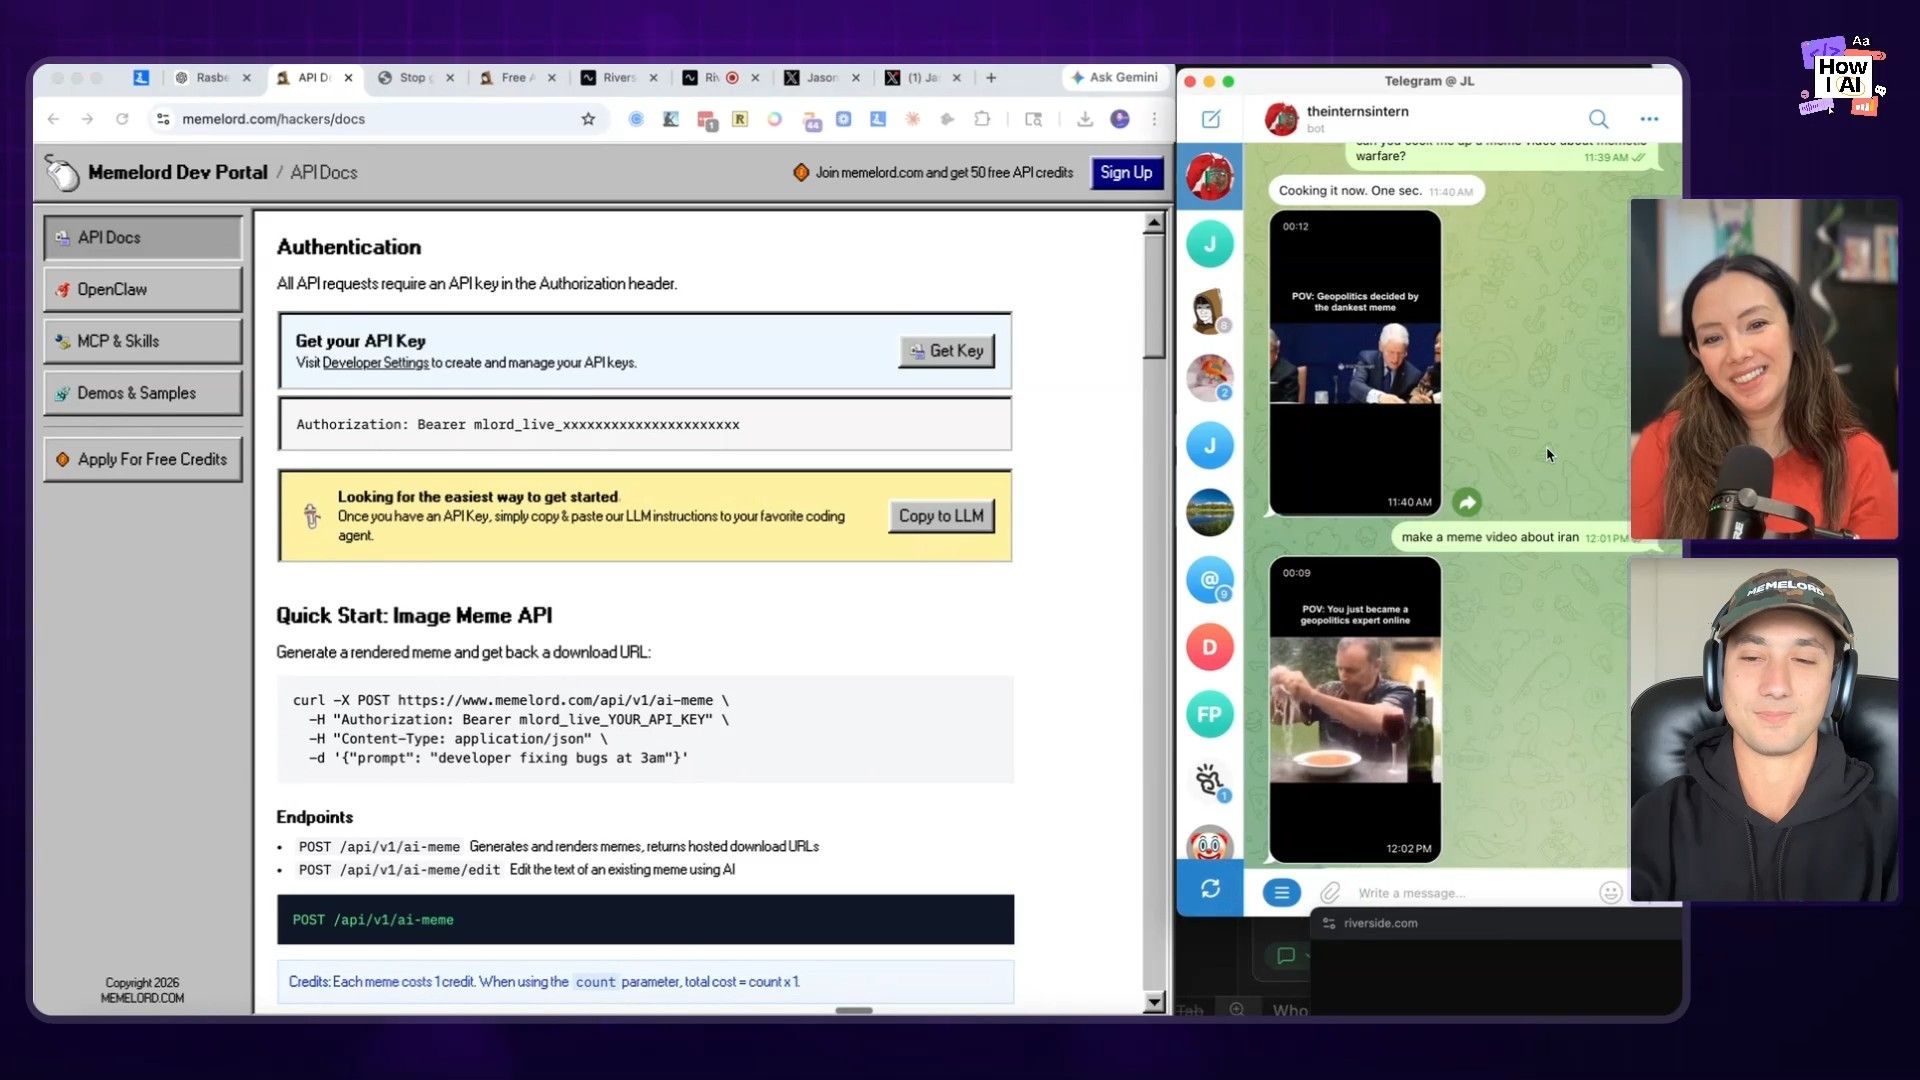The width and height of the screenshot is (1920, 1080).
Task: Open the Developer Settings link
Action: (375, 363)
